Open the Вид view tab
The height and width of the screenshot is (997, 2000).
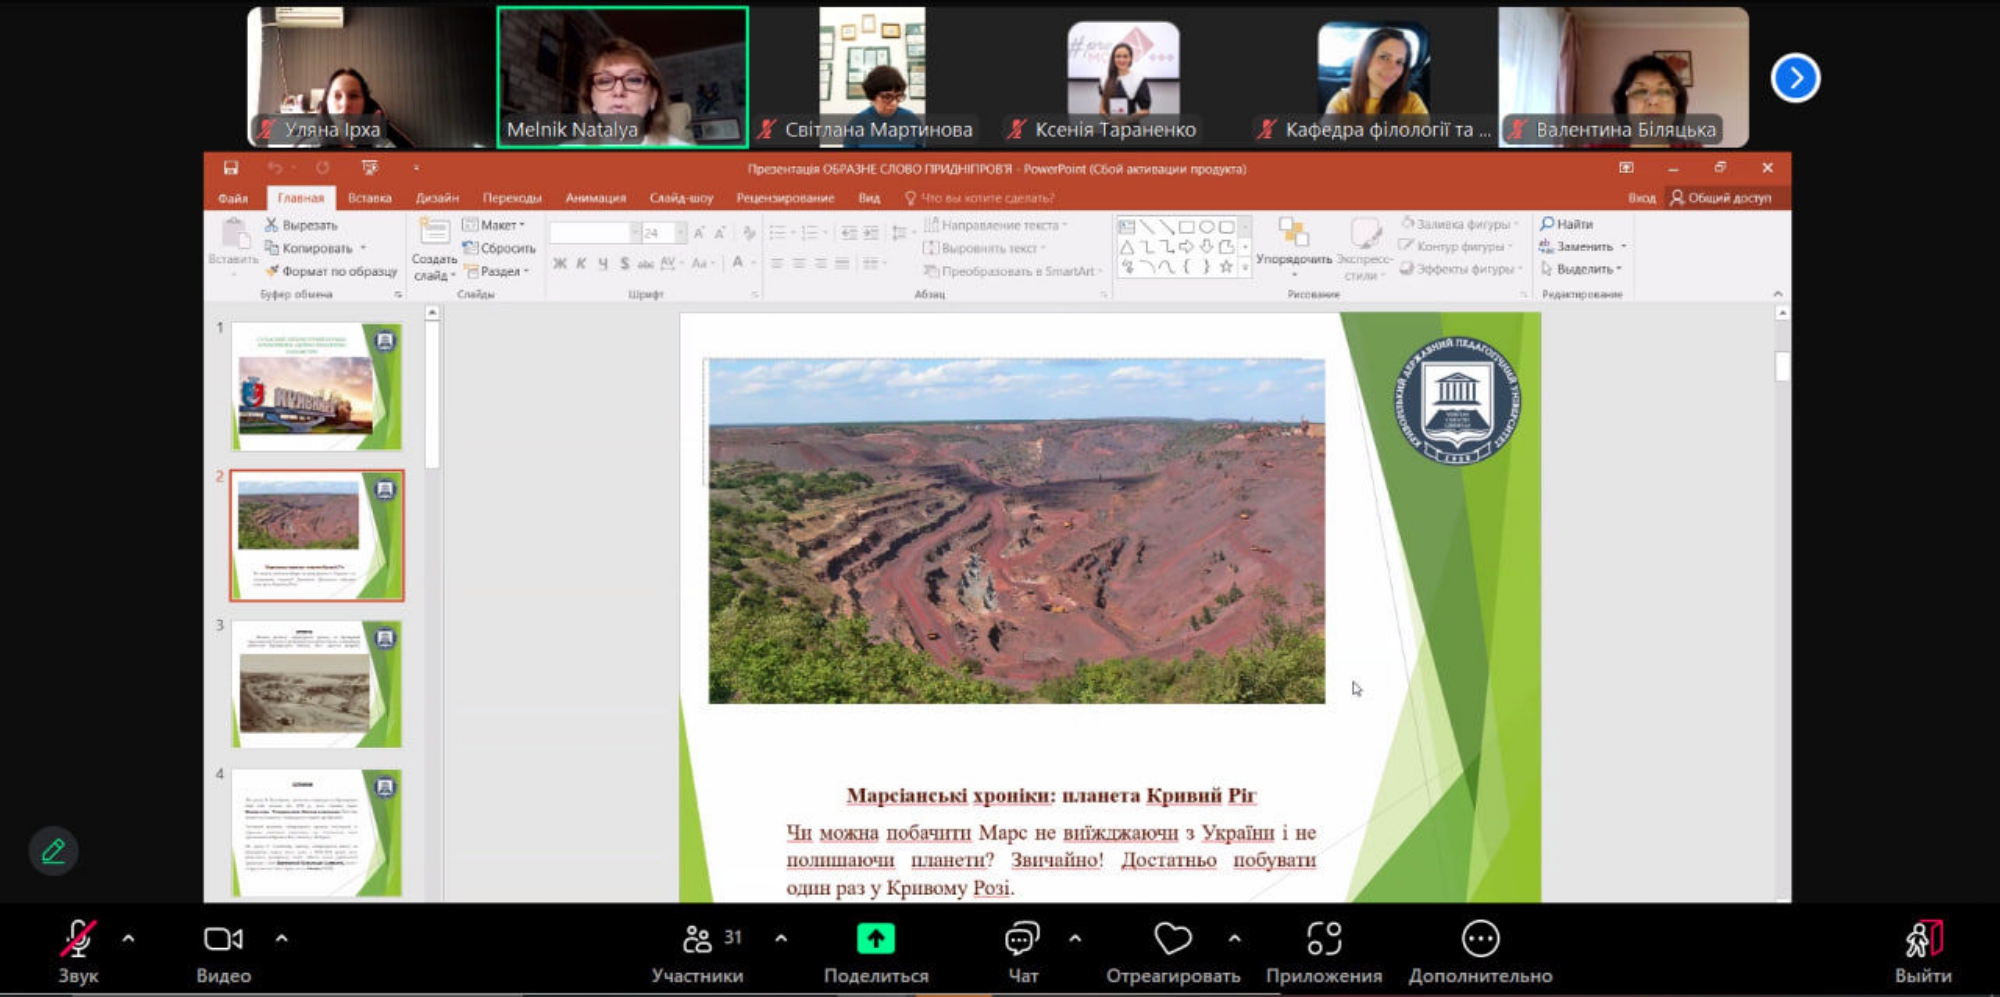869,198
